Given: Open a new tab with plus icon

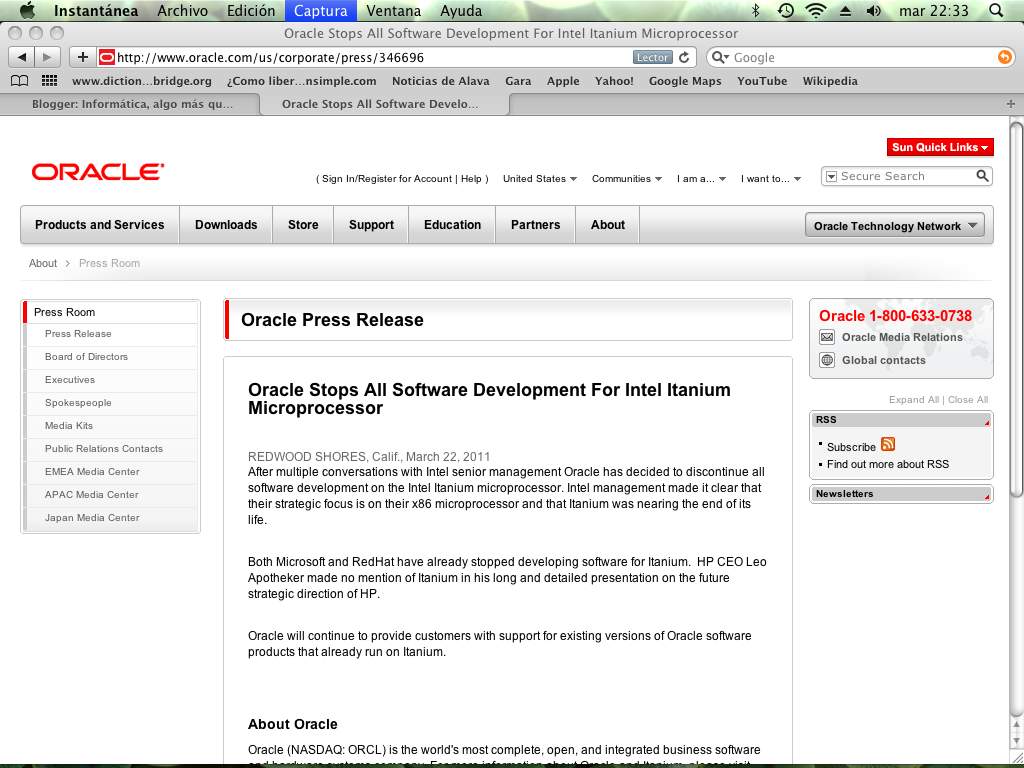Looking at the screenshot, I should 1010,104.
